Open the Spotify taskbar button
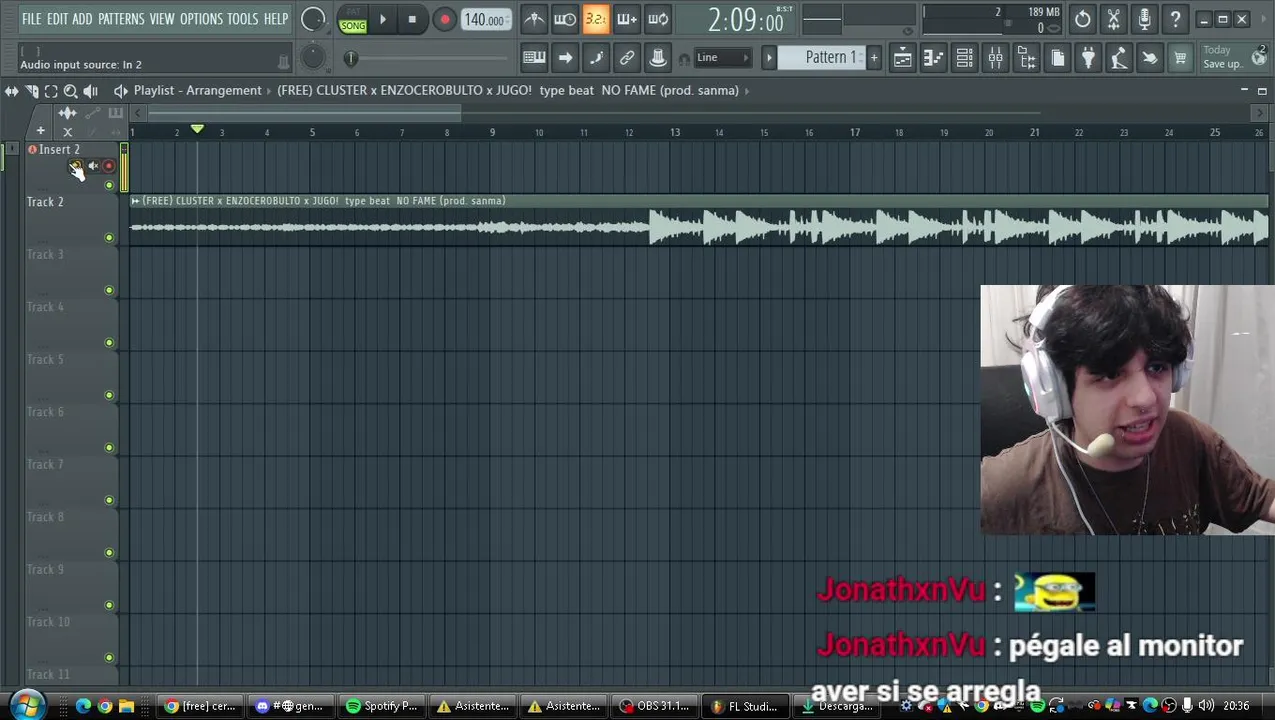The width and height of the screenshot is (1275, 720). (381, 706)
